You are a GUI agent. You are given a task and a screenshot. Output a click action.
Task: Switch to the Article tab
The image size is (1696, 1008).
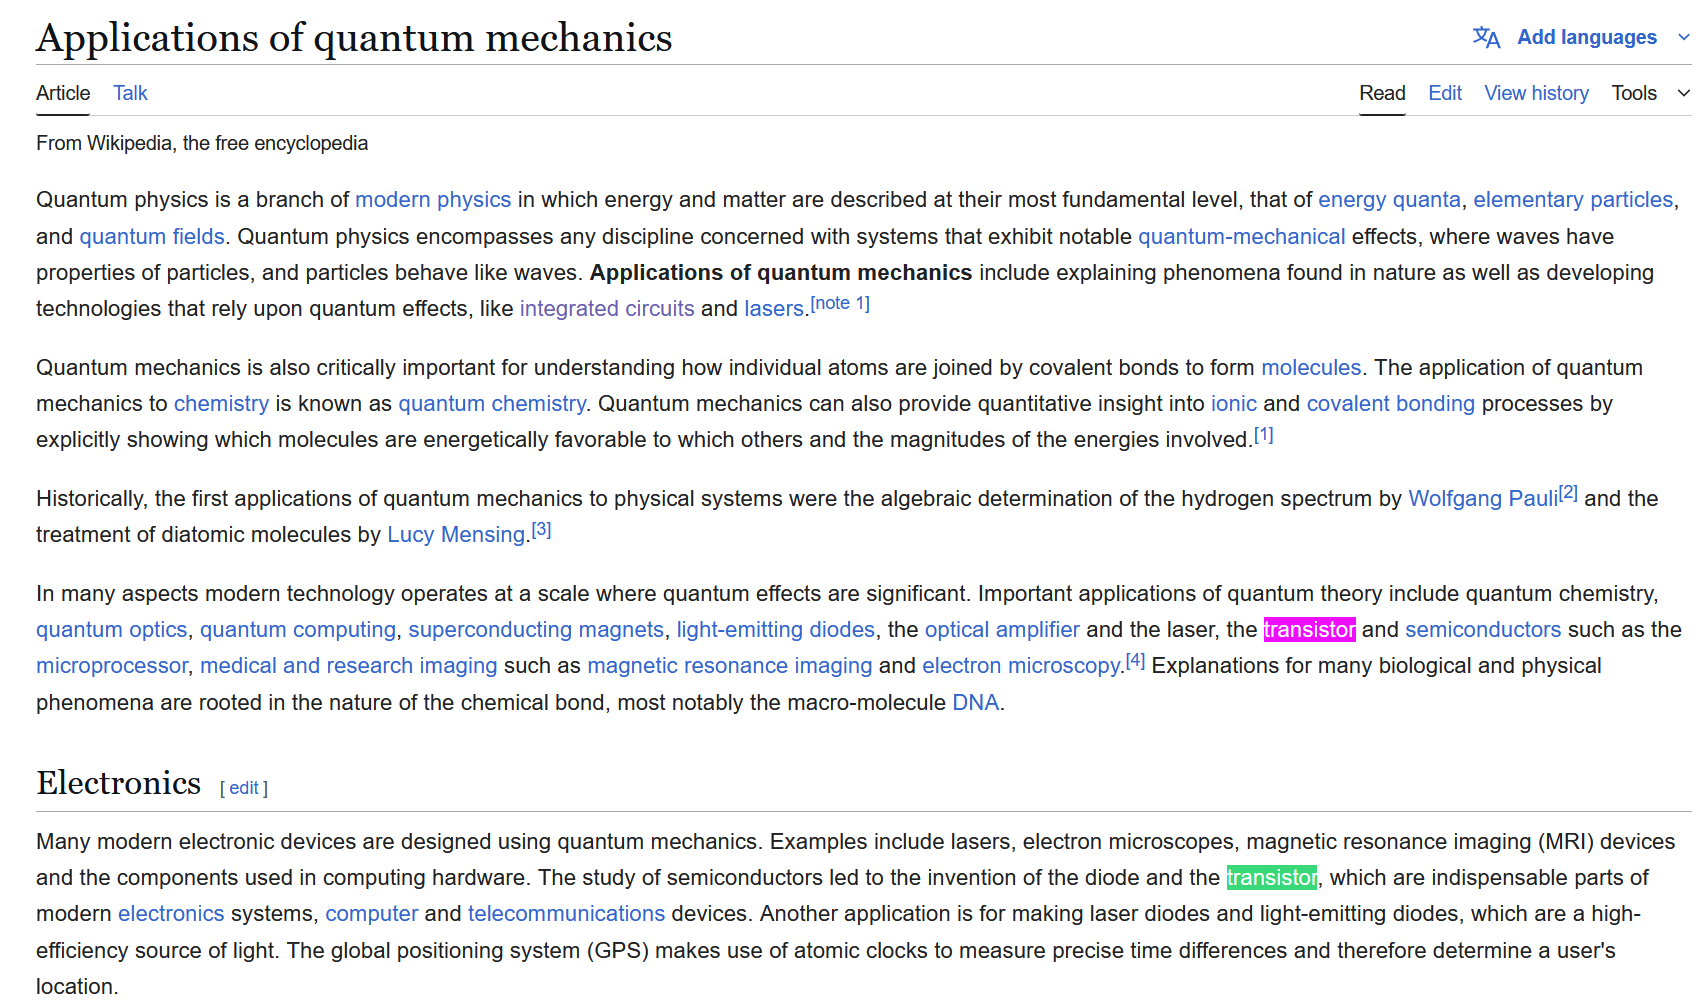63,93
